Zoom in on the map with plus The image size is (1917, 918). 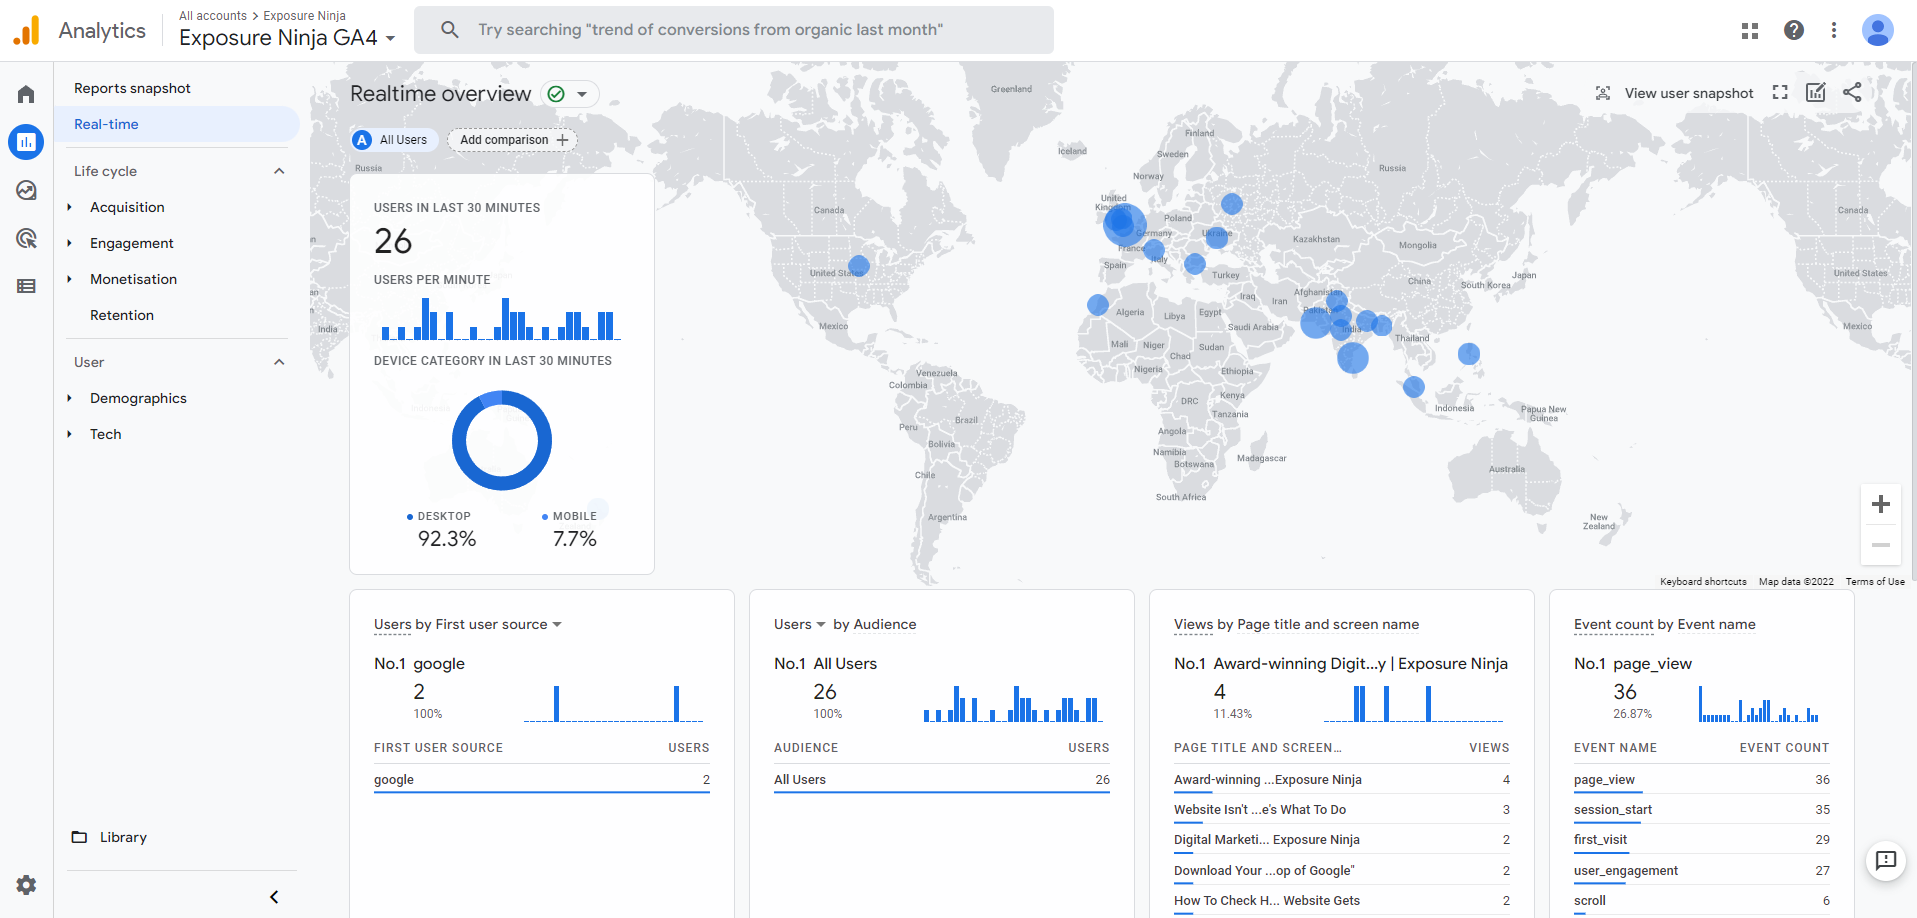(x=1881, y=504)
